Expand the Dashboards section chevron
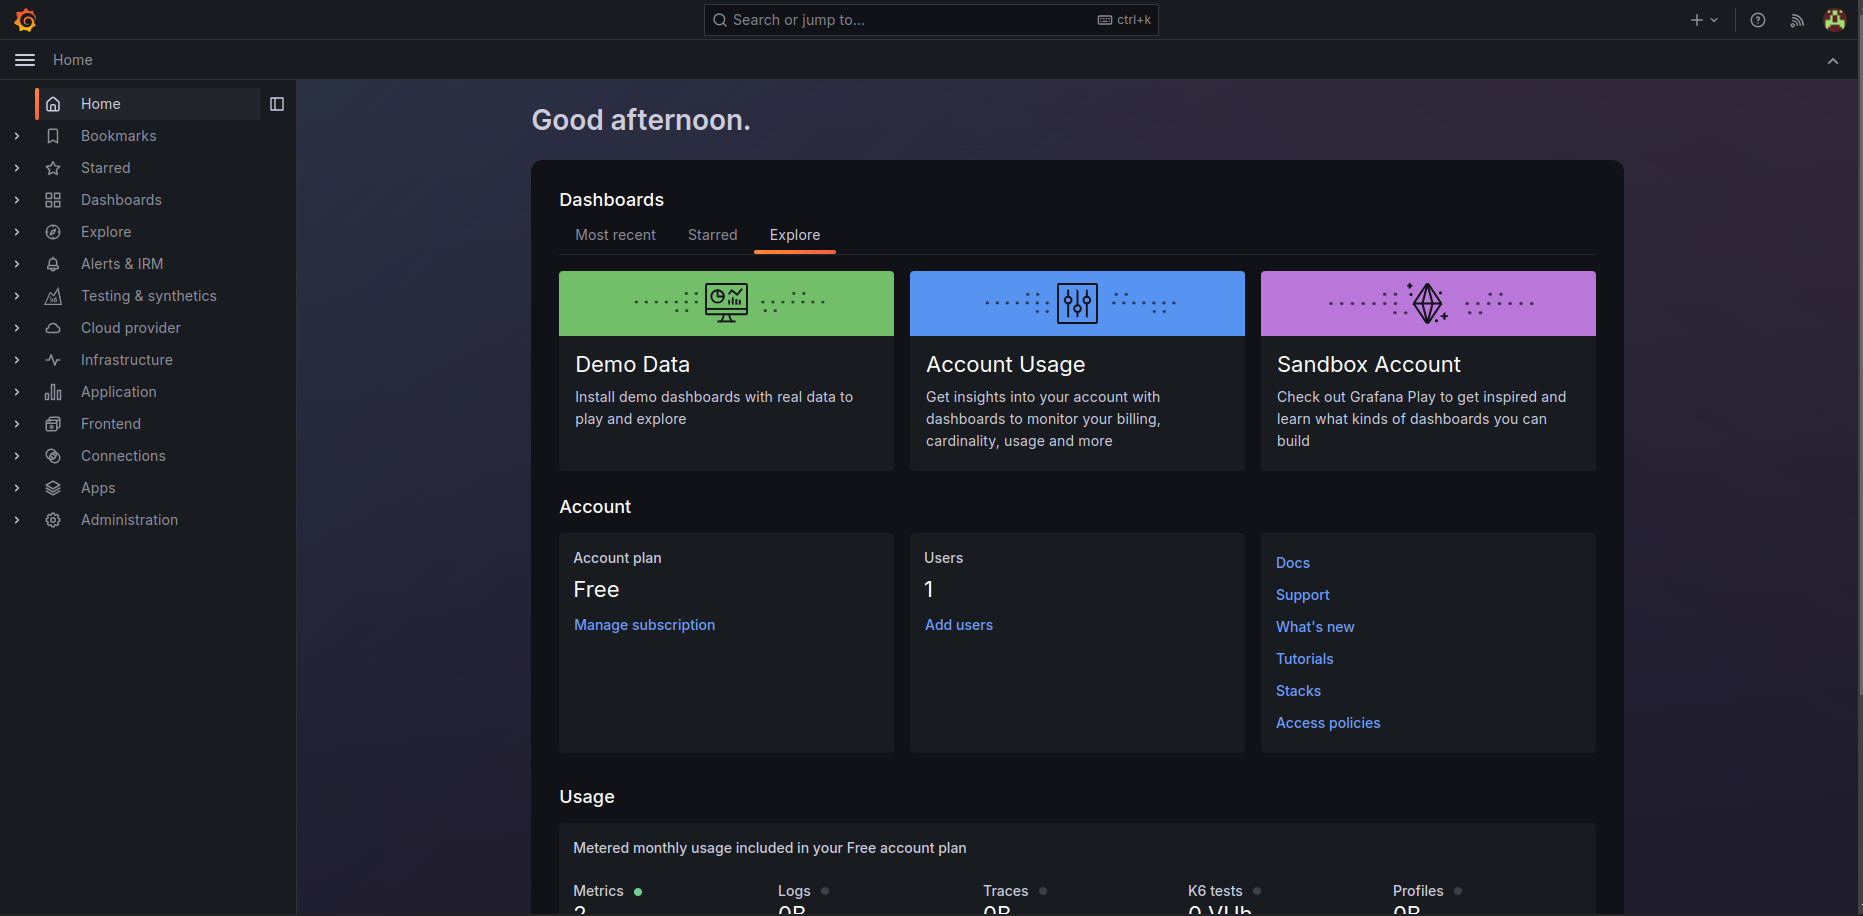This screenshot has width=1863, height=916. 17,200
